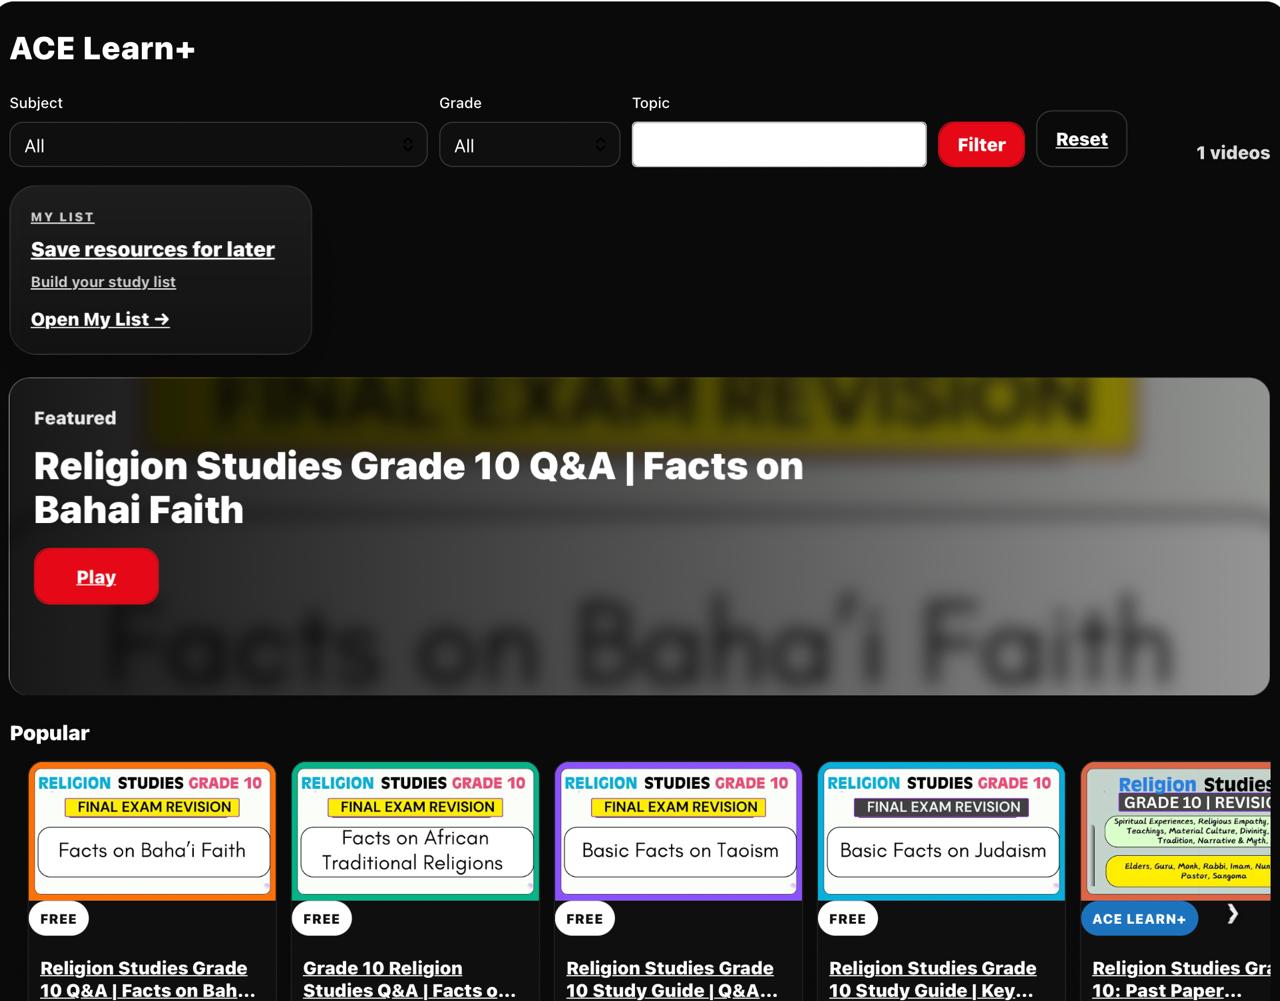The width and height of the screenshot is (1280, 1001).
Task: Click the ACE Learn+ page title
Action: pos(102,48)
